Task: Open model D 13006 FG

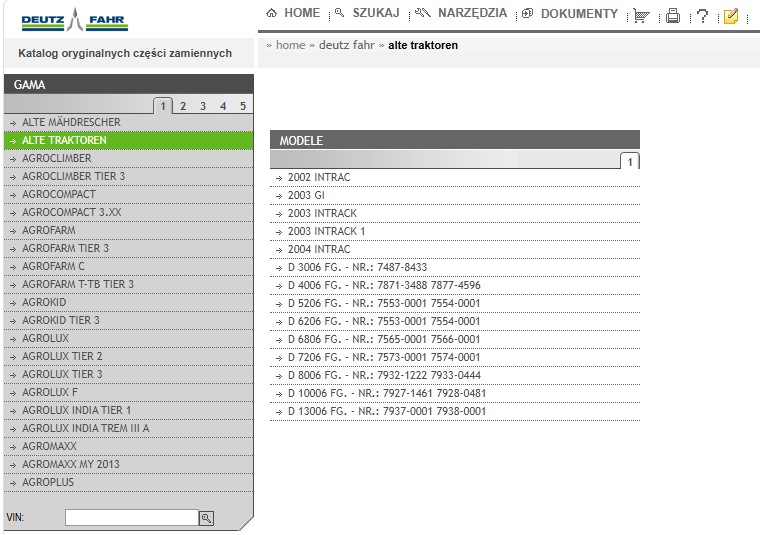Action: click(455, 411)
